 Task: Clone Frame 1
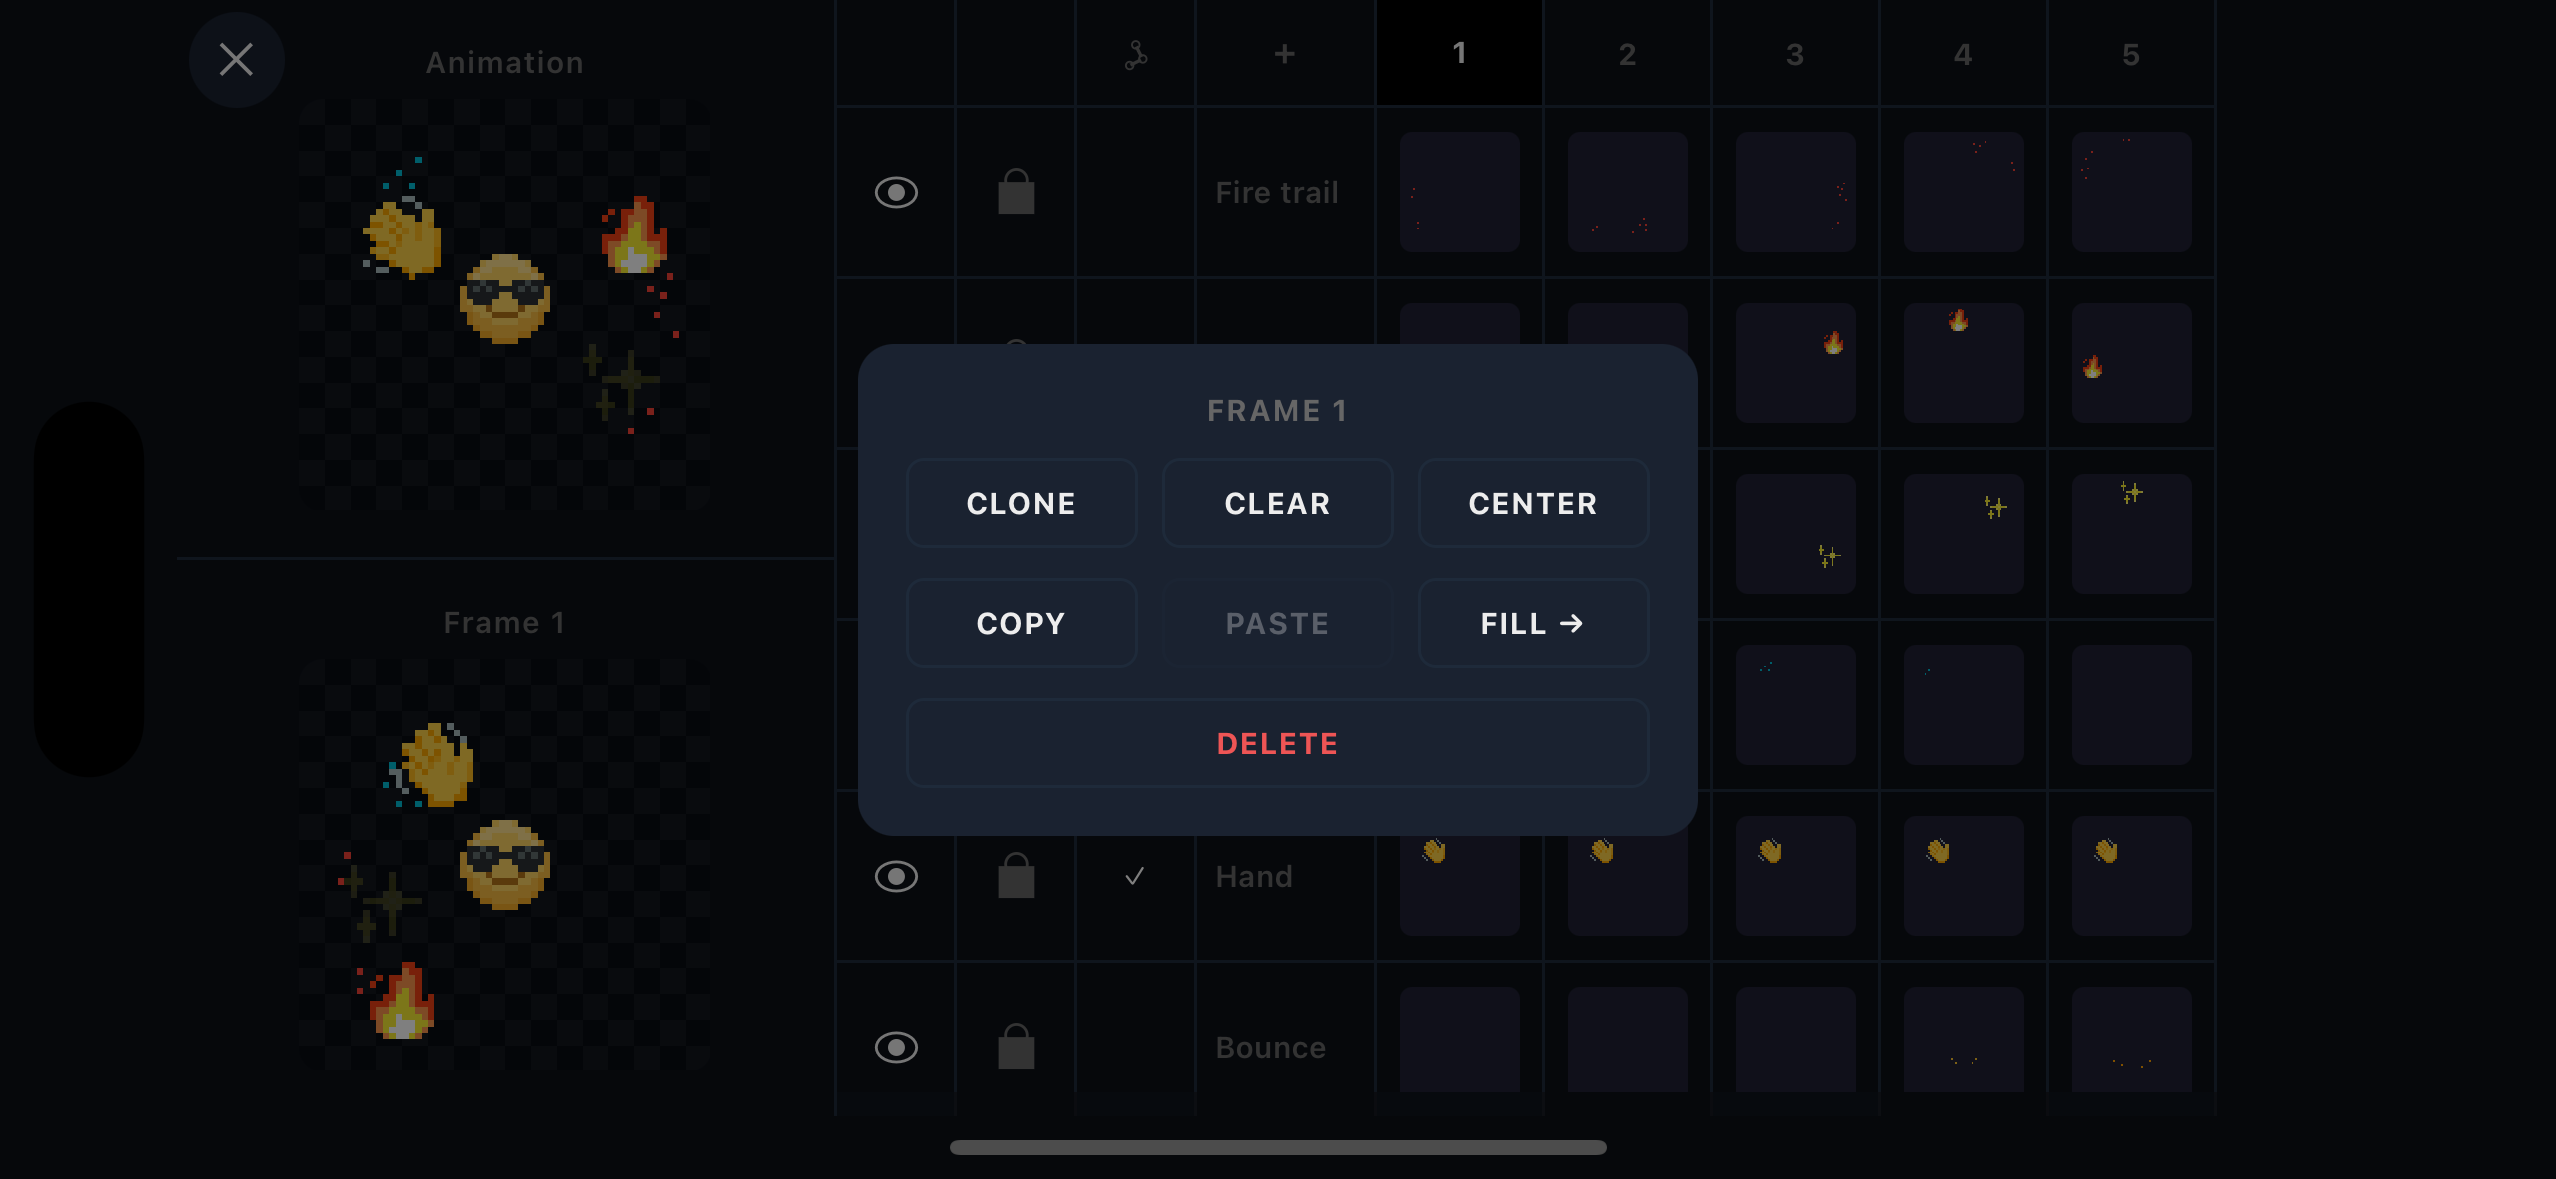(x=1021, y=503)
